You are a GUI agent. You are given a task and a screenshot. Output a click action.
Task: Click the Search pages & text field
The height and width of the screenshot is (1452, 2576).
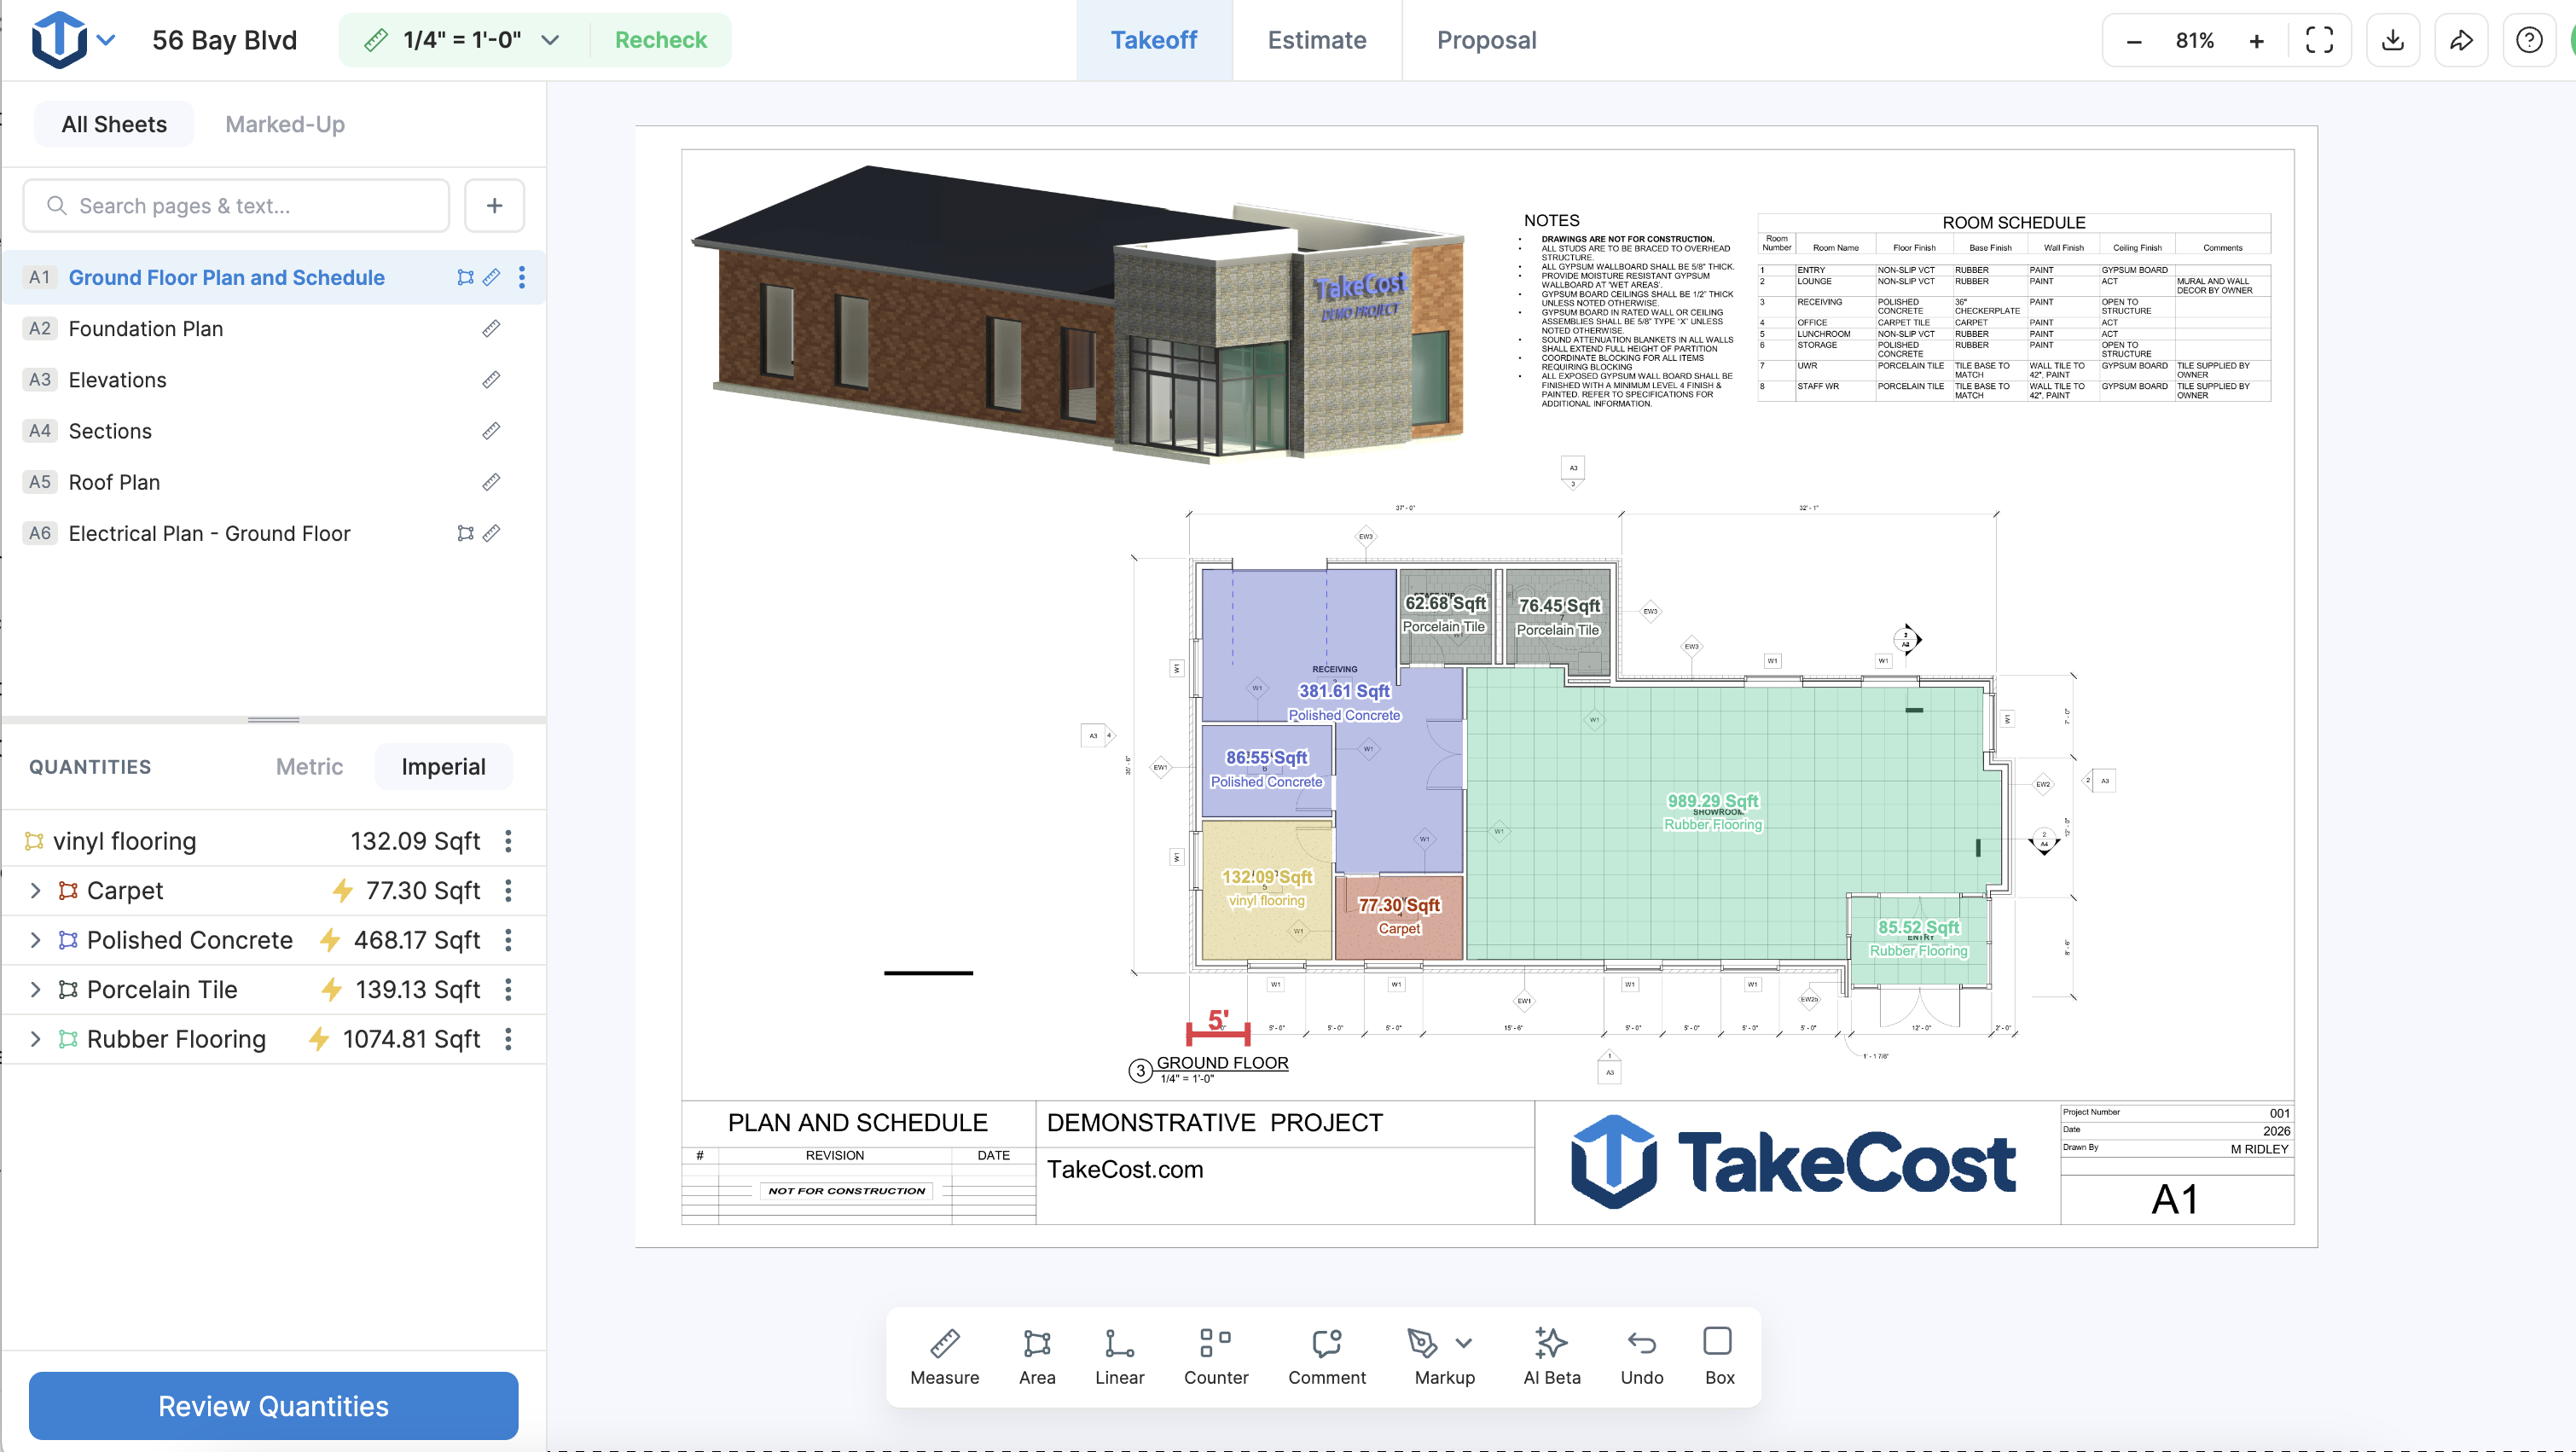point(236,206)
